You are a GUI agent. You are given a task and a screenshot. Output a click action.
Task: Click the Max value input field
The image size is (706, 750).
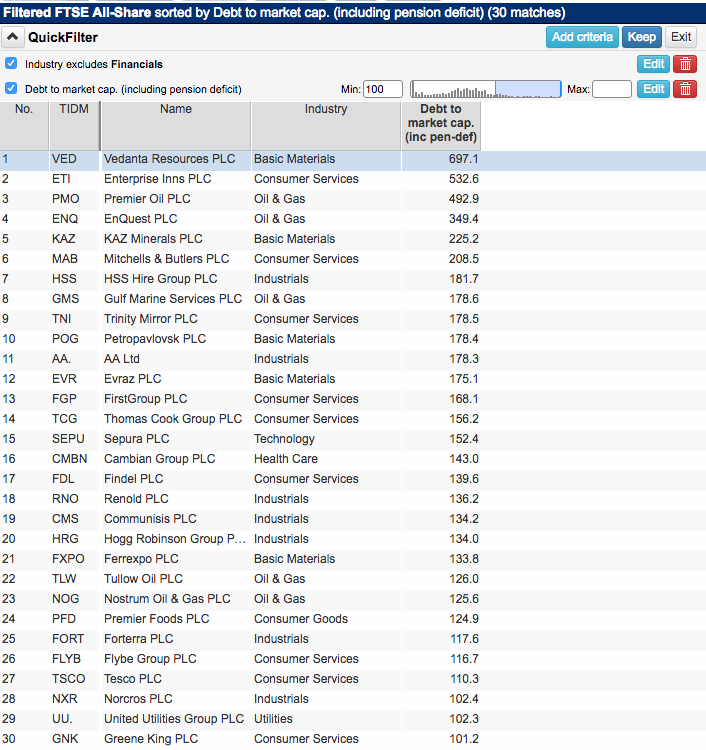pyautogui.click(x=612, y=89)
